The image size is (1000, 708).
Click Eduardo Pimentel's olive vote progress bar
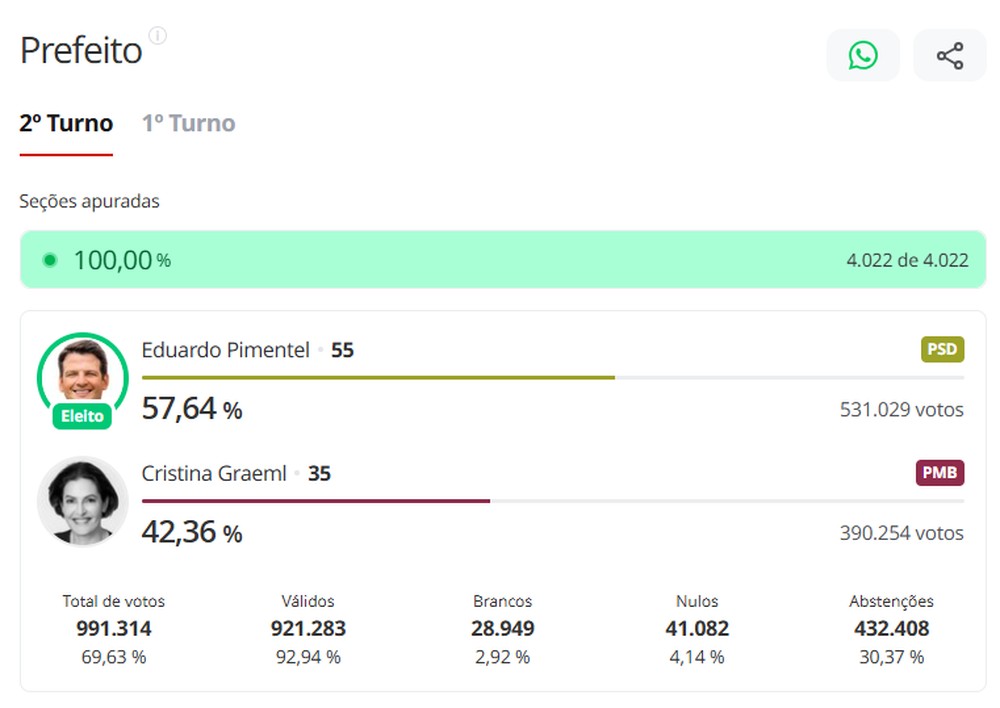(378, 377)
